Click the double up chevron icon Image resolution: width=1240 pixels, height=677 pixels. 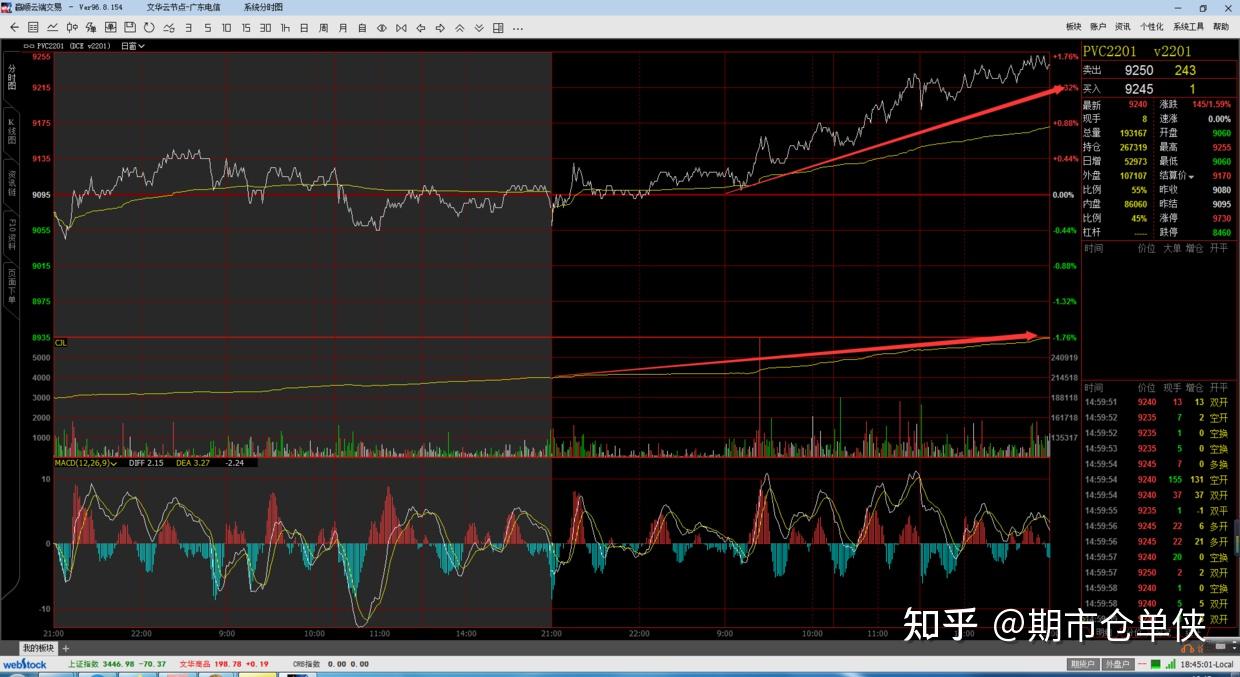coord(460,27)
